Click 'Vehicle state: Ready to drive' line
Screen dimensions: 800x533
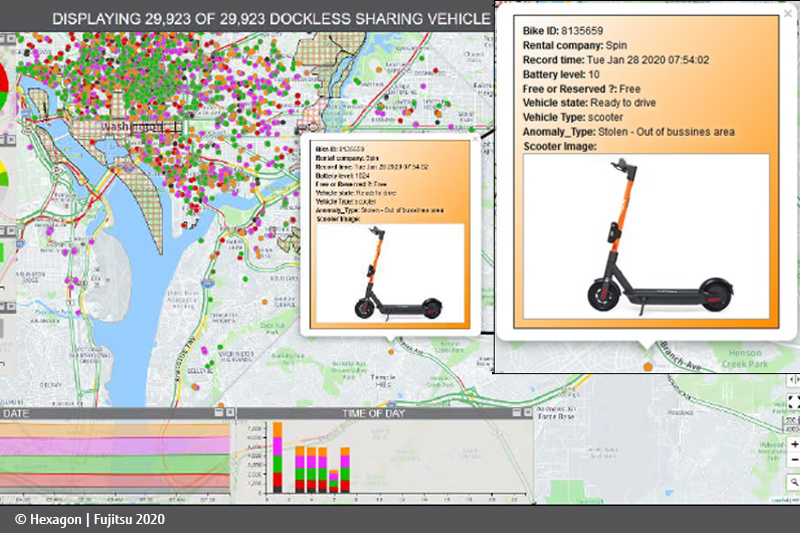tap(589, 103)
